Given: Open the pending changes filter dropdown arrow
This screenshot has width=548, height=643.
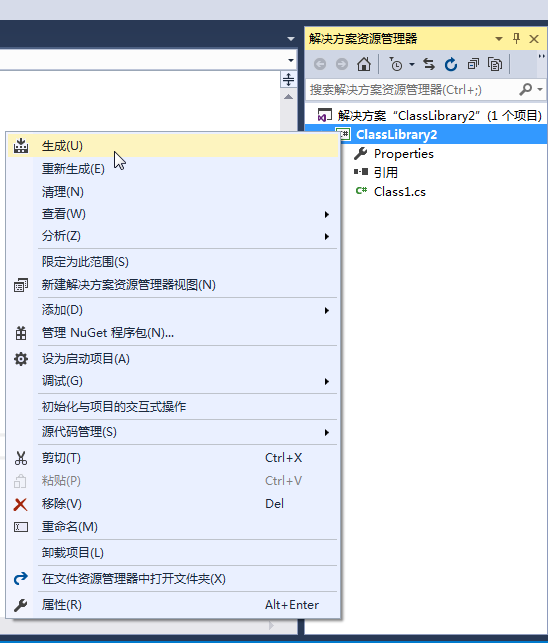Looking at the screenshot, I should pyautogui.click(x=412, y=64).
